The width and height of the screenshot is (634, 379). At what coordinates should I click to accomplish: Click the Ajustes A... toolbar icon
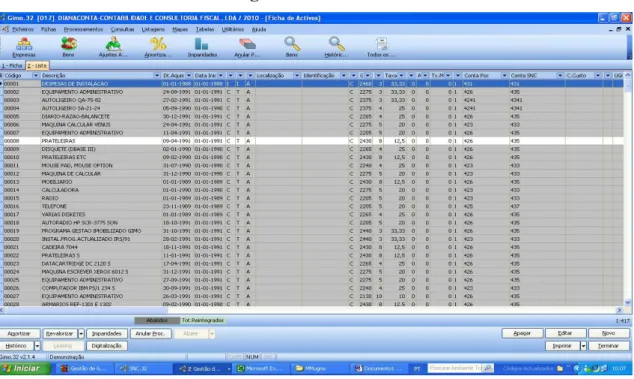click(x=113, y=47)
